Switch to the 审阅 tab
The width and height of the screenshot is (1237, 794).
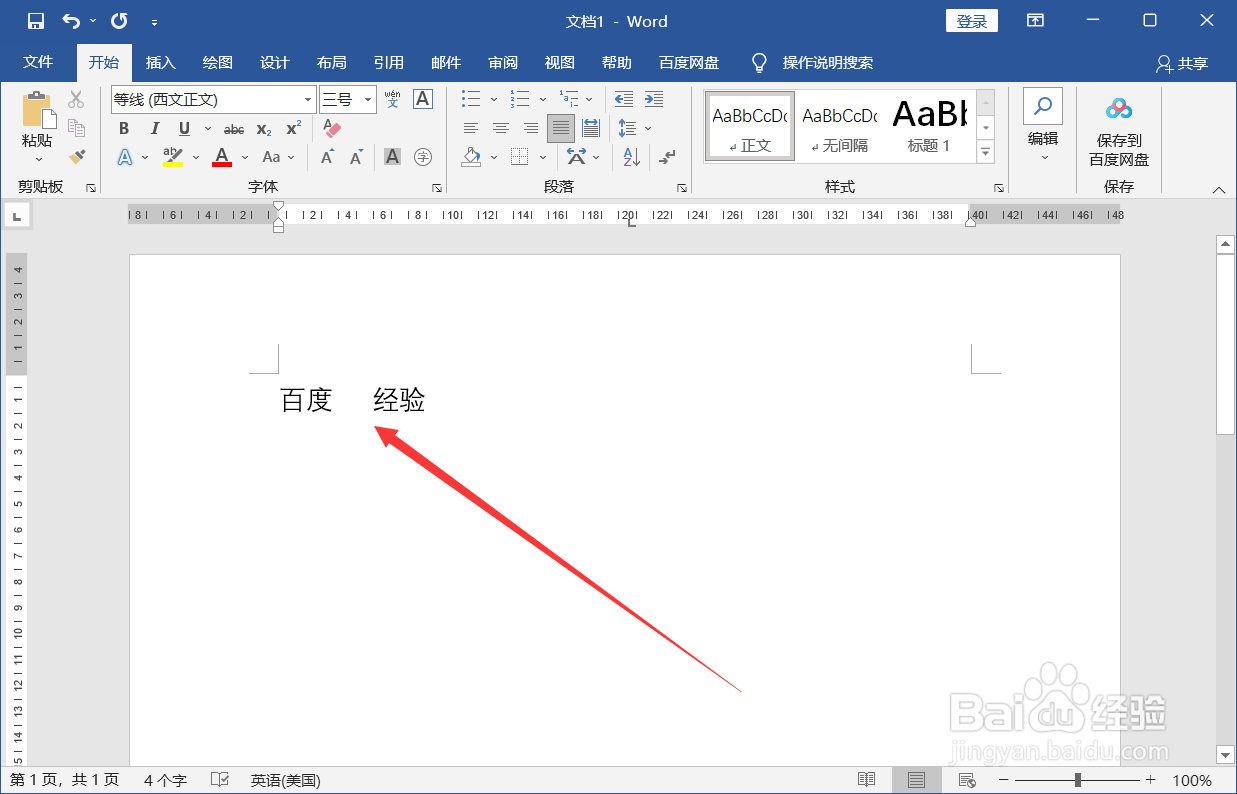pos(503,62)
